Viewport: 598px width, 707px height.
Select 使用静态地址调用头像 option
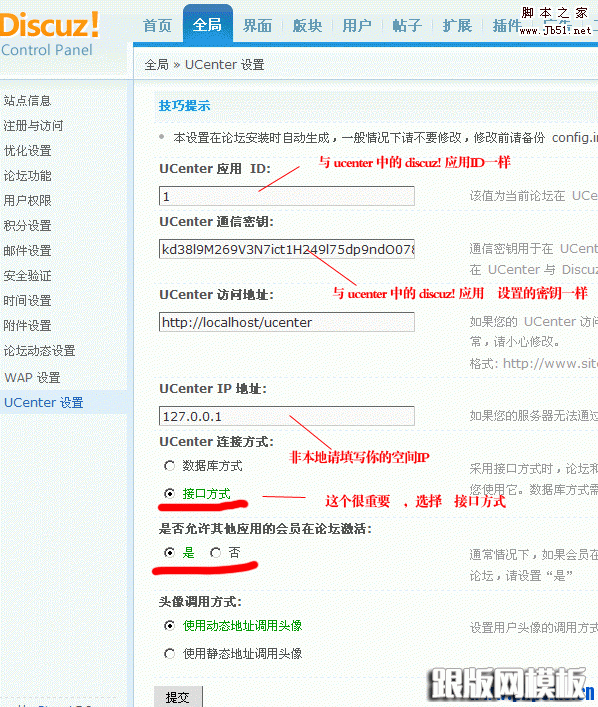pos(170,653)
